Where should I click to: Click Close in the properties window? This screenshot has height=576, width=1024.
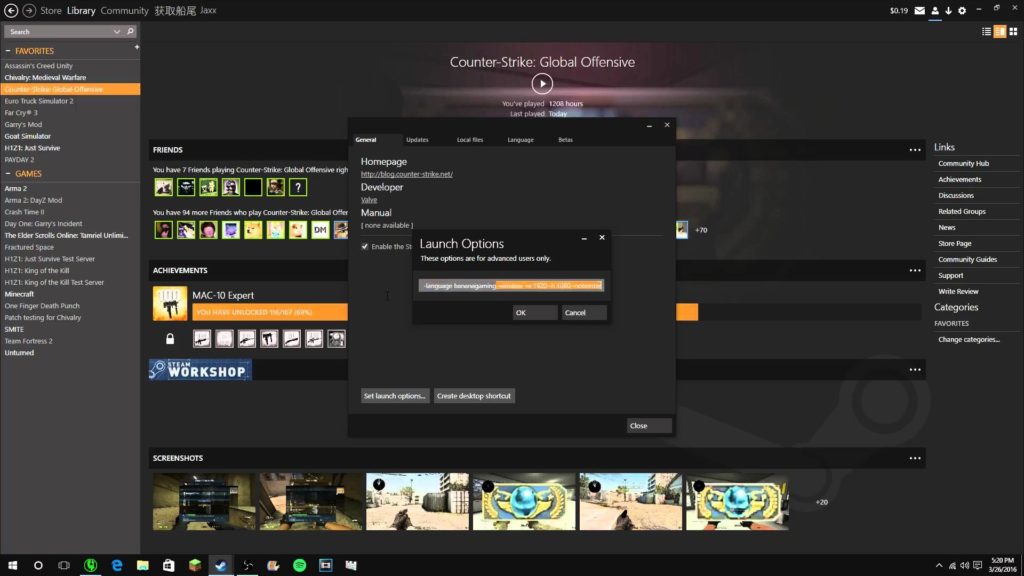coord(648,426)
